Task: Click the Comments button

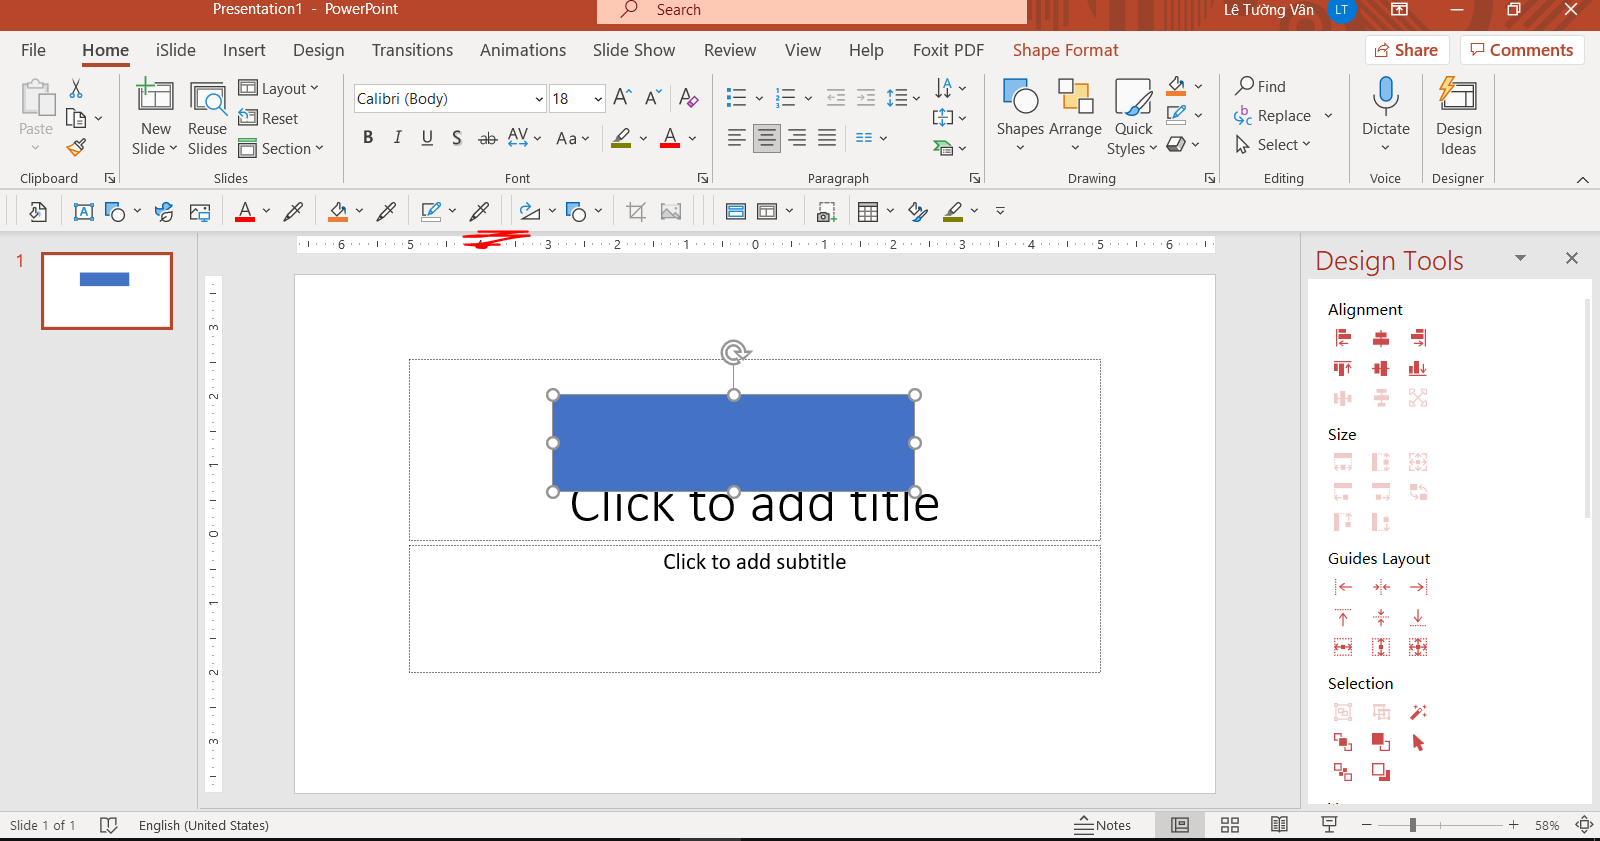Action: 1522,50
